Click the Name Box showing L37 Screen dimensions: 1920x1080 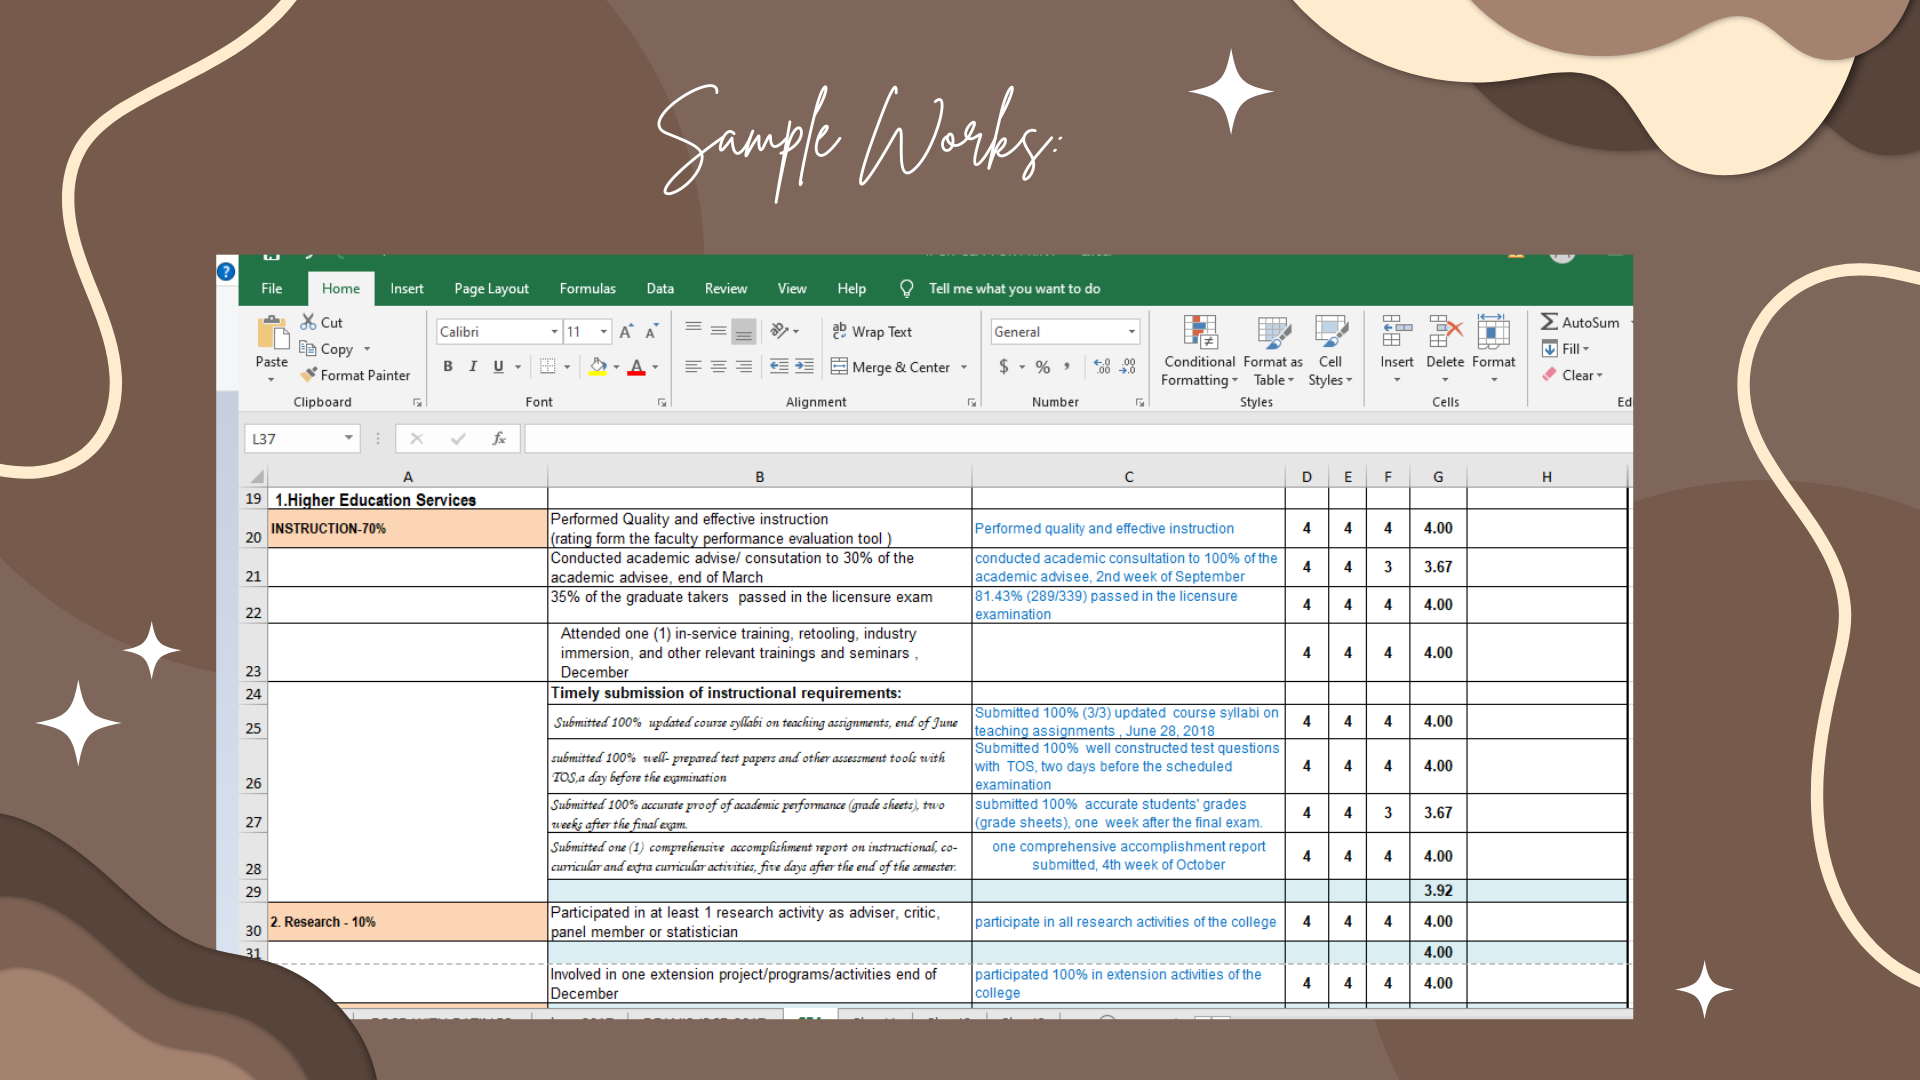point(302,439)
